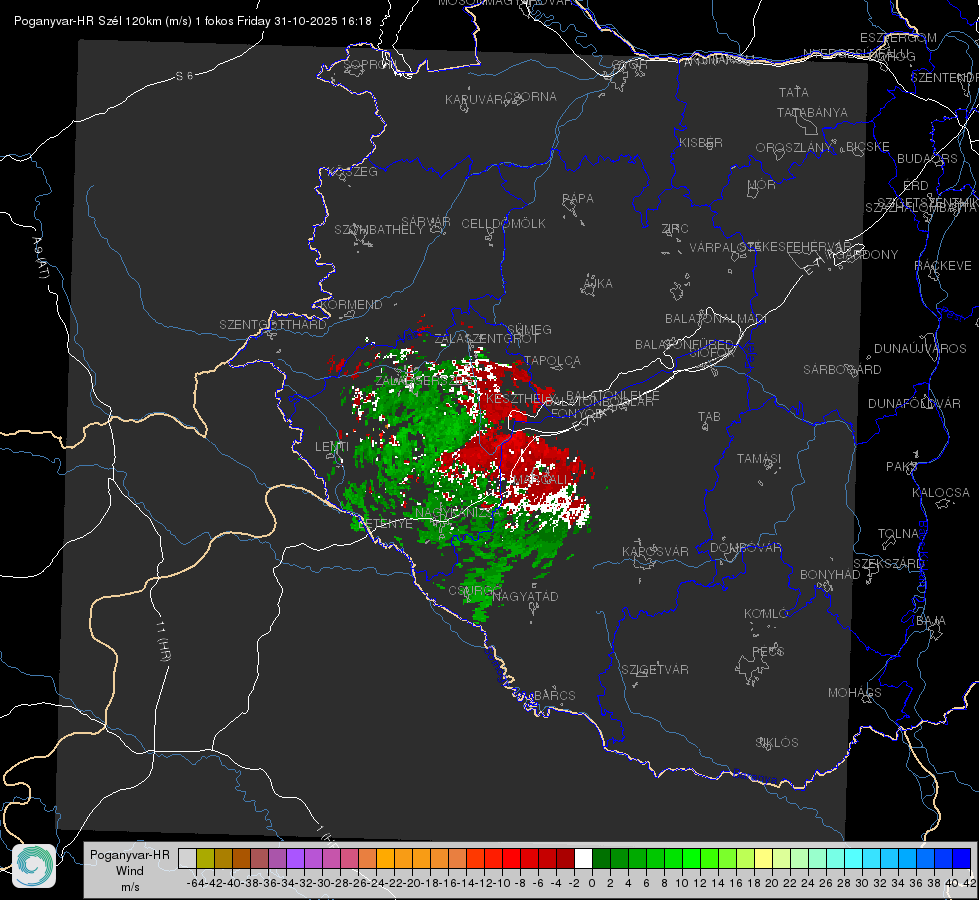
Task: Click the NAGYATAD town label
Action: coord(525,596)
